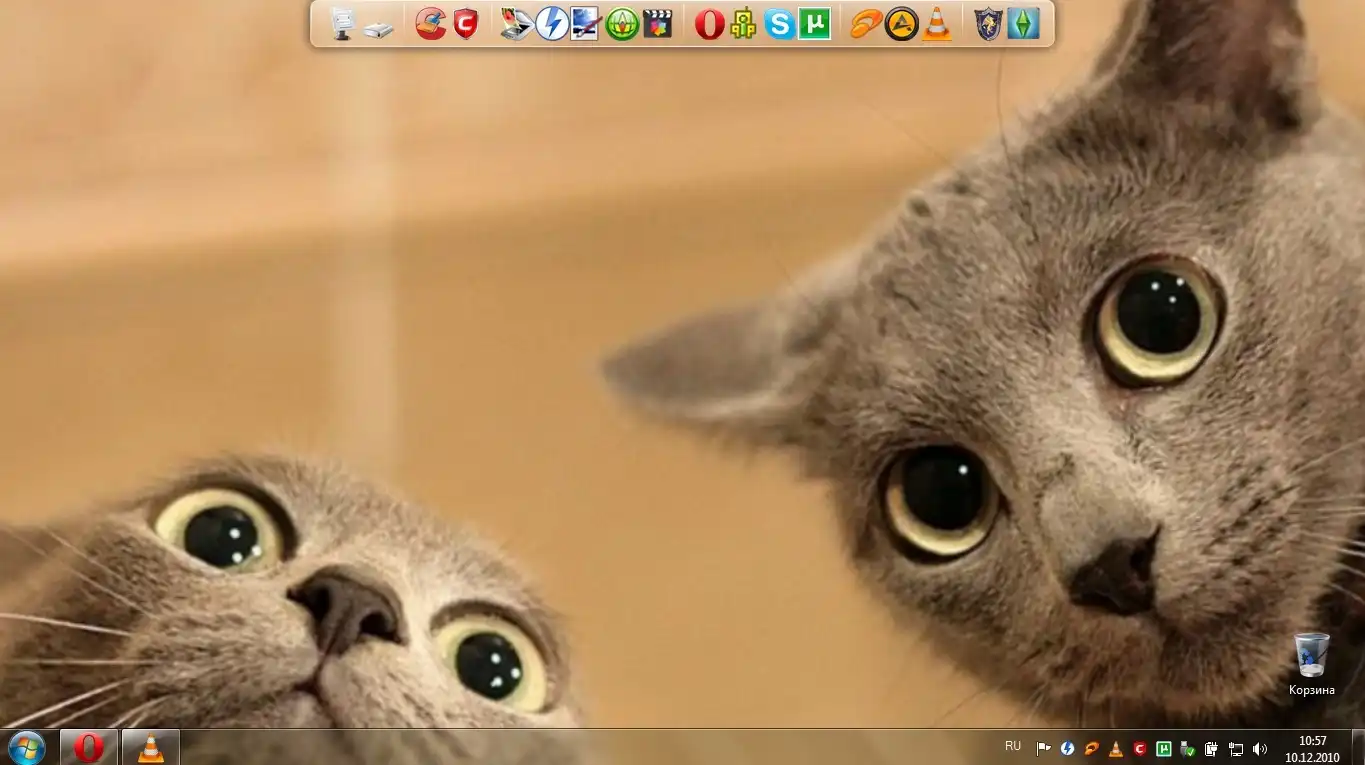
Task: Open the Computer icon in dock
Action: click(x=343, y=24)
